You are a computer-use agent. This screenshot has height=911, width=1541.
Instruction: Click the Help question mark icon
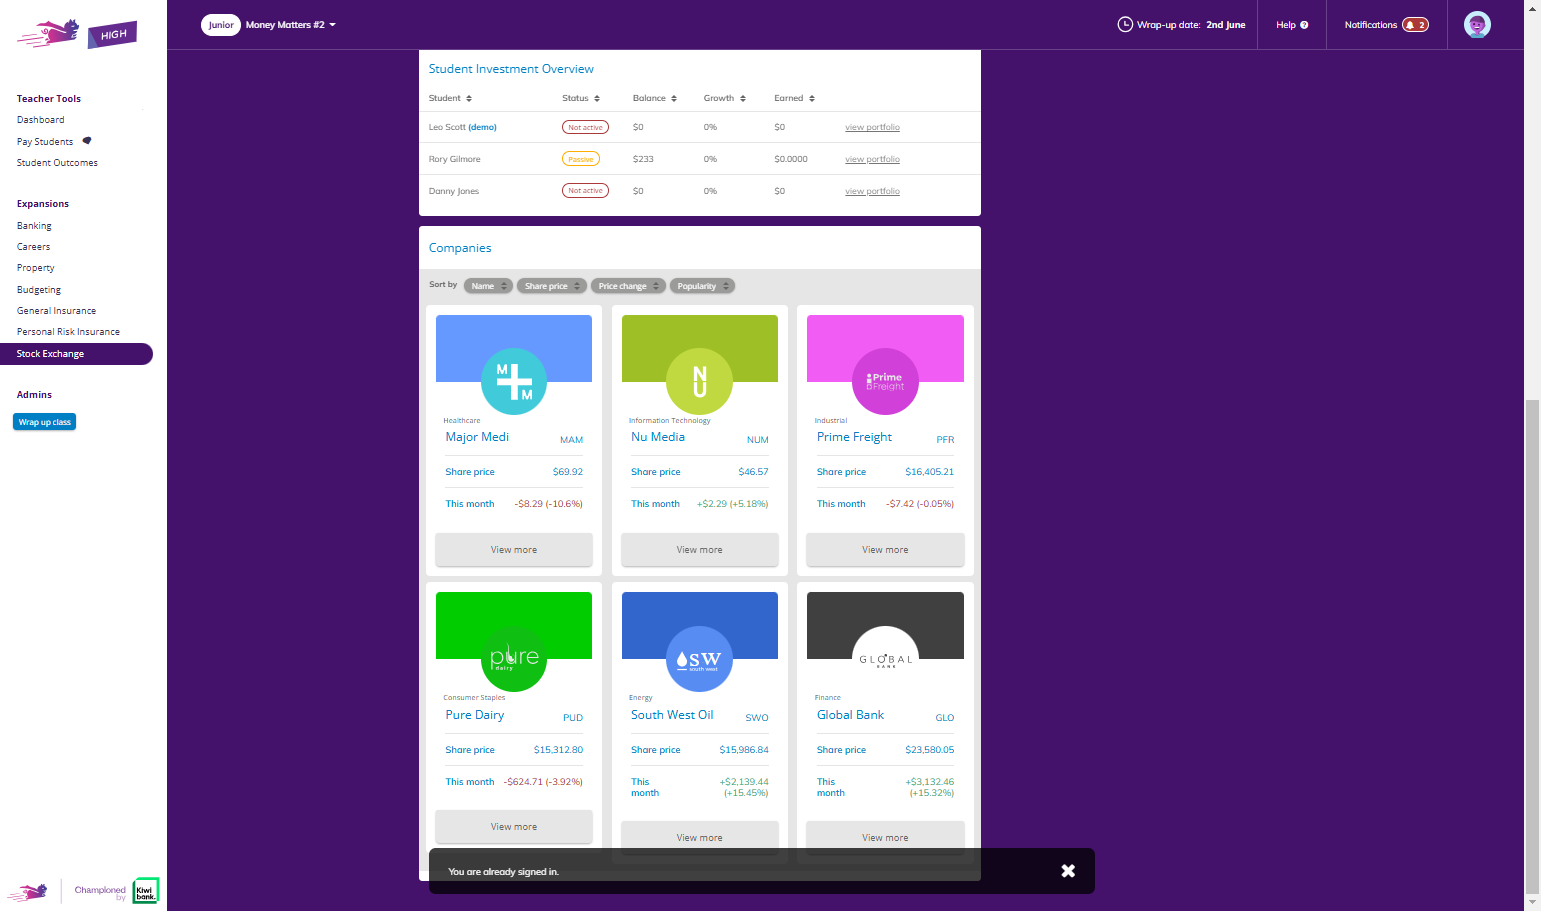1304,25
